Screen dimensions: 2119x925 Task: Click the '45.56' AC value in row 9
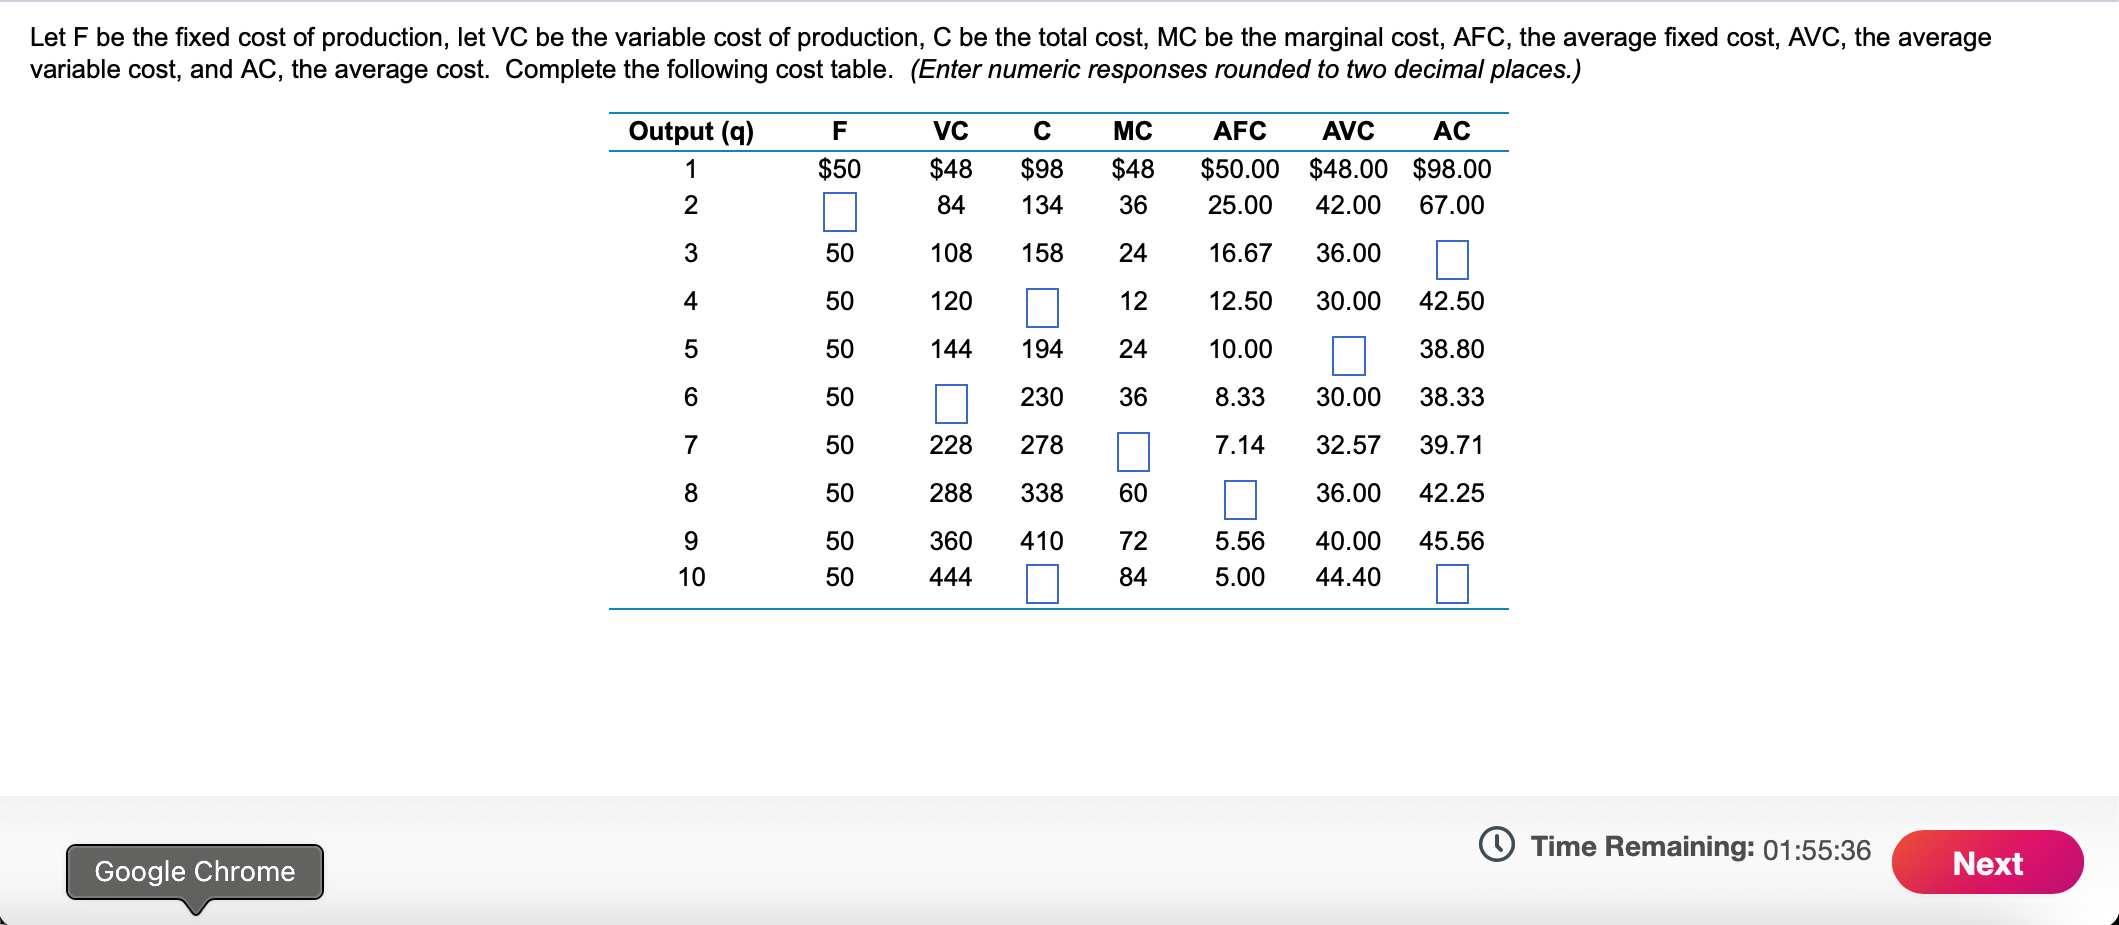(x=1452, y=541)
